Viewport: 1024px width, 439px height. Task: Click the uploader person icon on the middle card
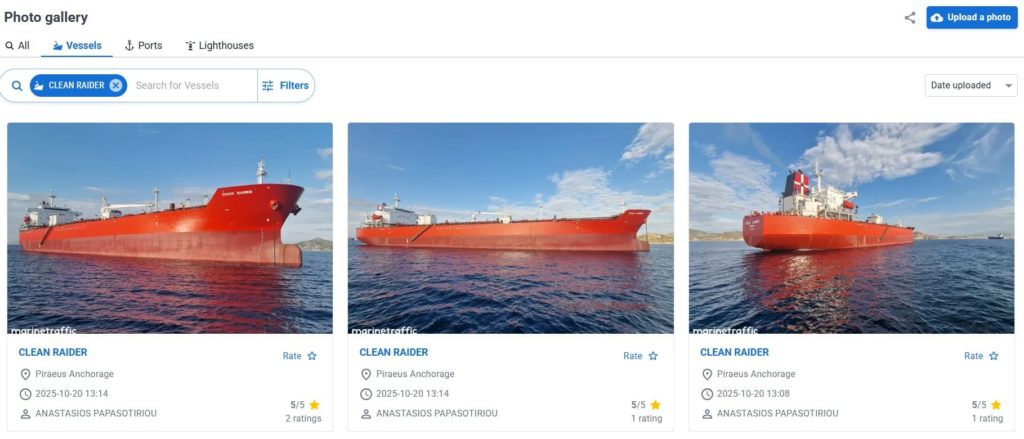[x=366, y=414]
